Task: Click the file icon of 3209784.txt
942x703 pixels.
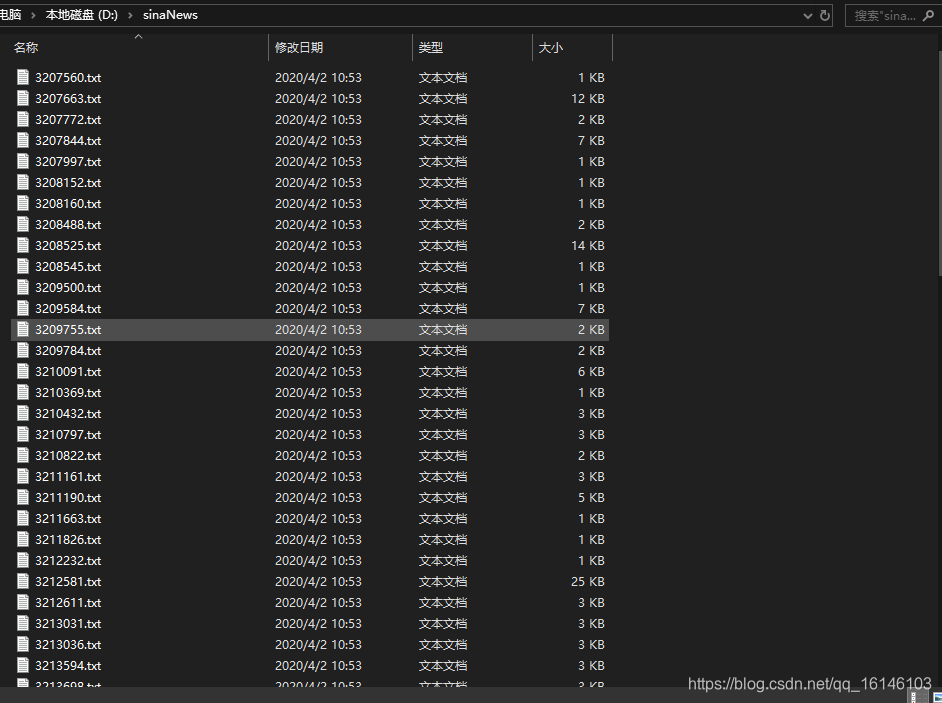Action: point(23,350)
